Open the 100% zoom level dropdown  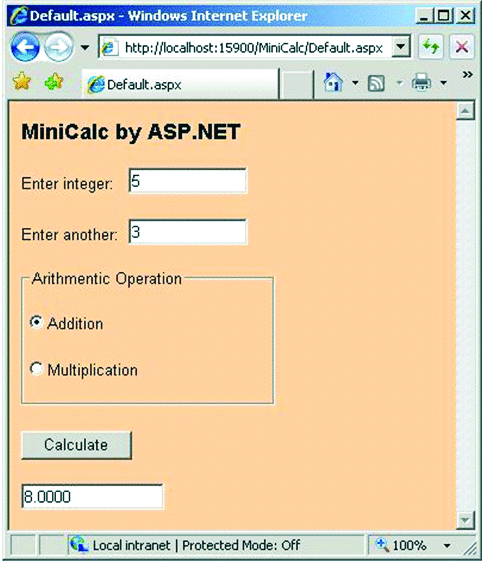(x=447, y=546)
